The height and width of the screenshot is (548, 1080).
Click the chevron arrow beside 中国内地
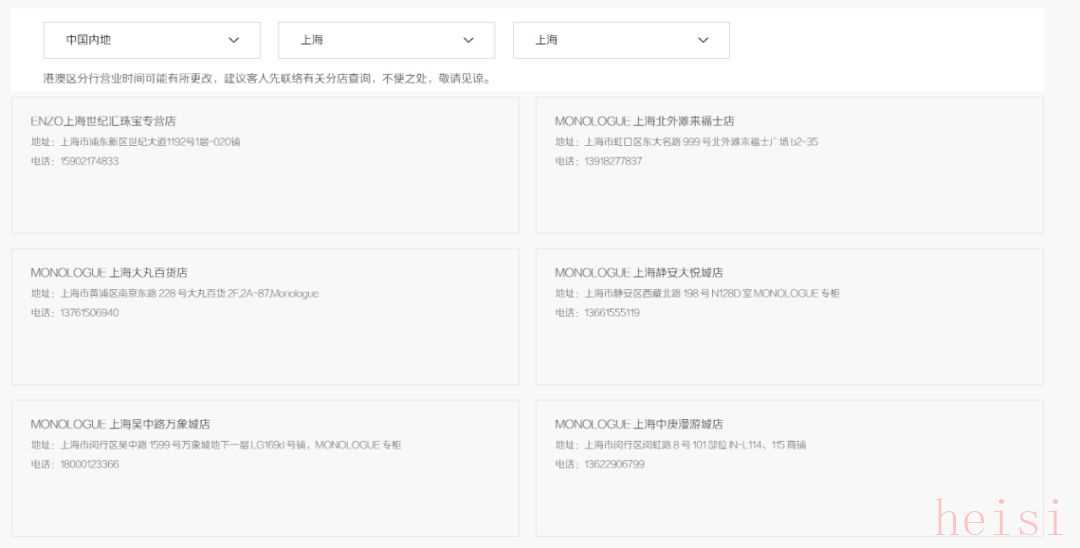(x=234, y=40)
